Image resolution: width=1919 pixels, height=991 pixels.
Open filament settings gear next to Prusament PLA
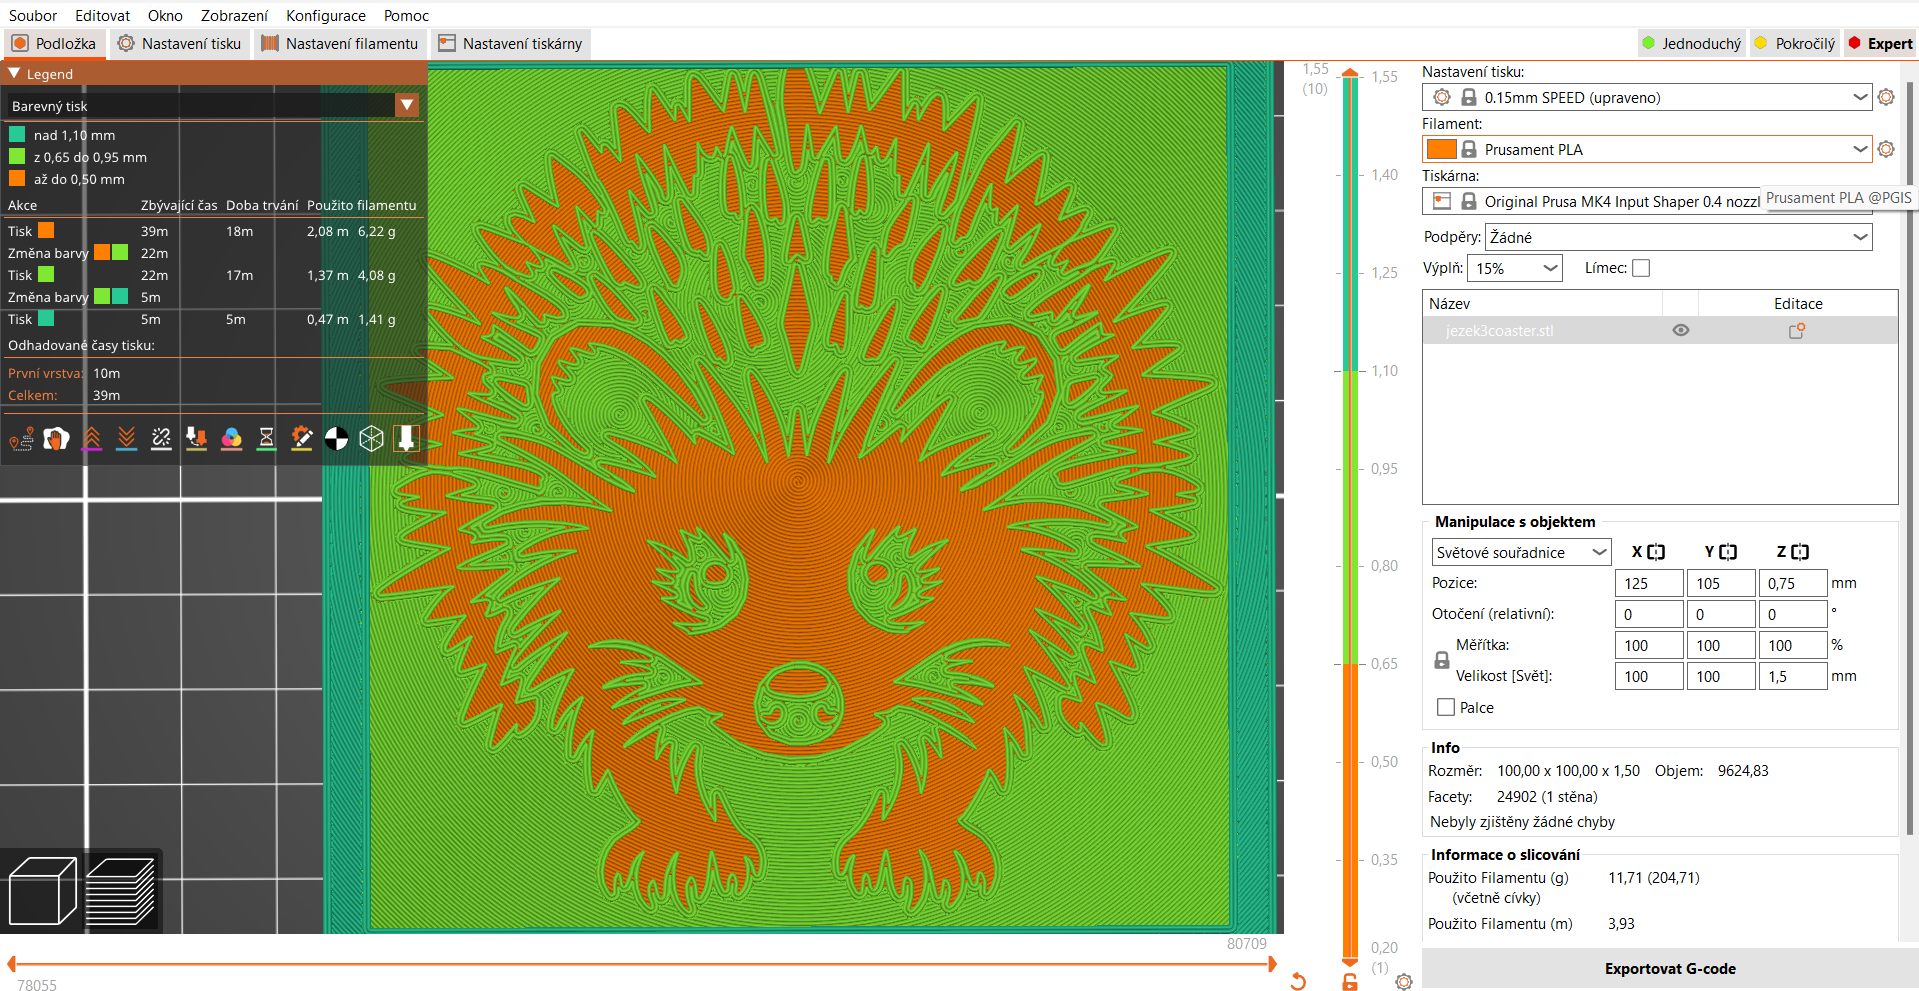(x=1886, y=149)
